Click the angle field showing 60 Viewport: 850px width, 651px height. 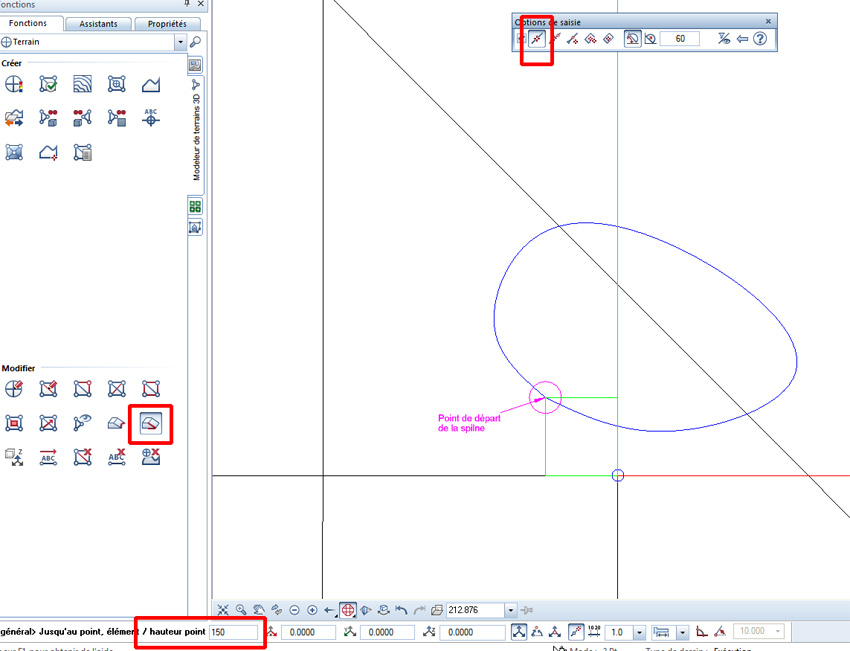(680, 38)
